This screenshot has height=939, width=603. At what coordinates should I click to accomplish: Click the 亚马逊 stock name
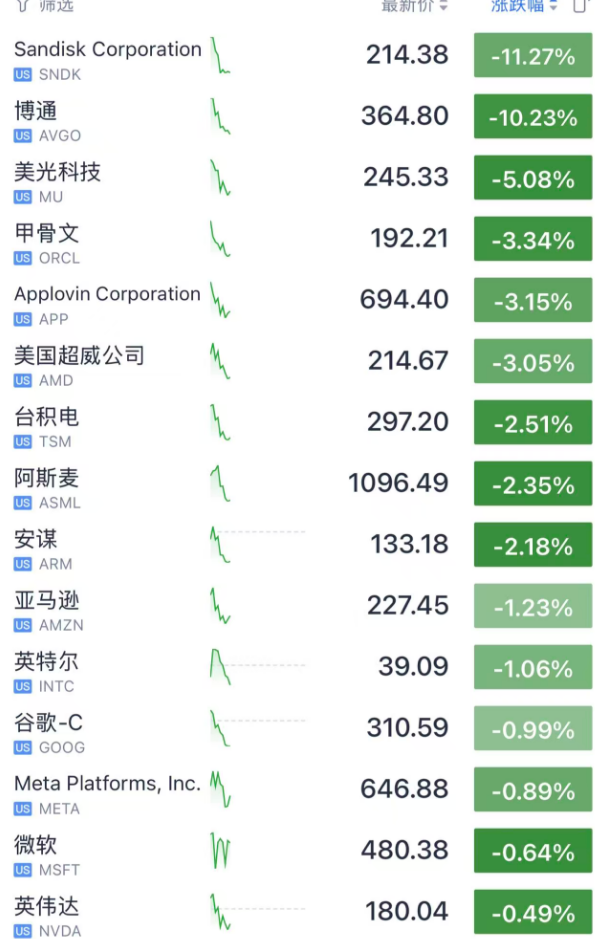tap(47, 600)
